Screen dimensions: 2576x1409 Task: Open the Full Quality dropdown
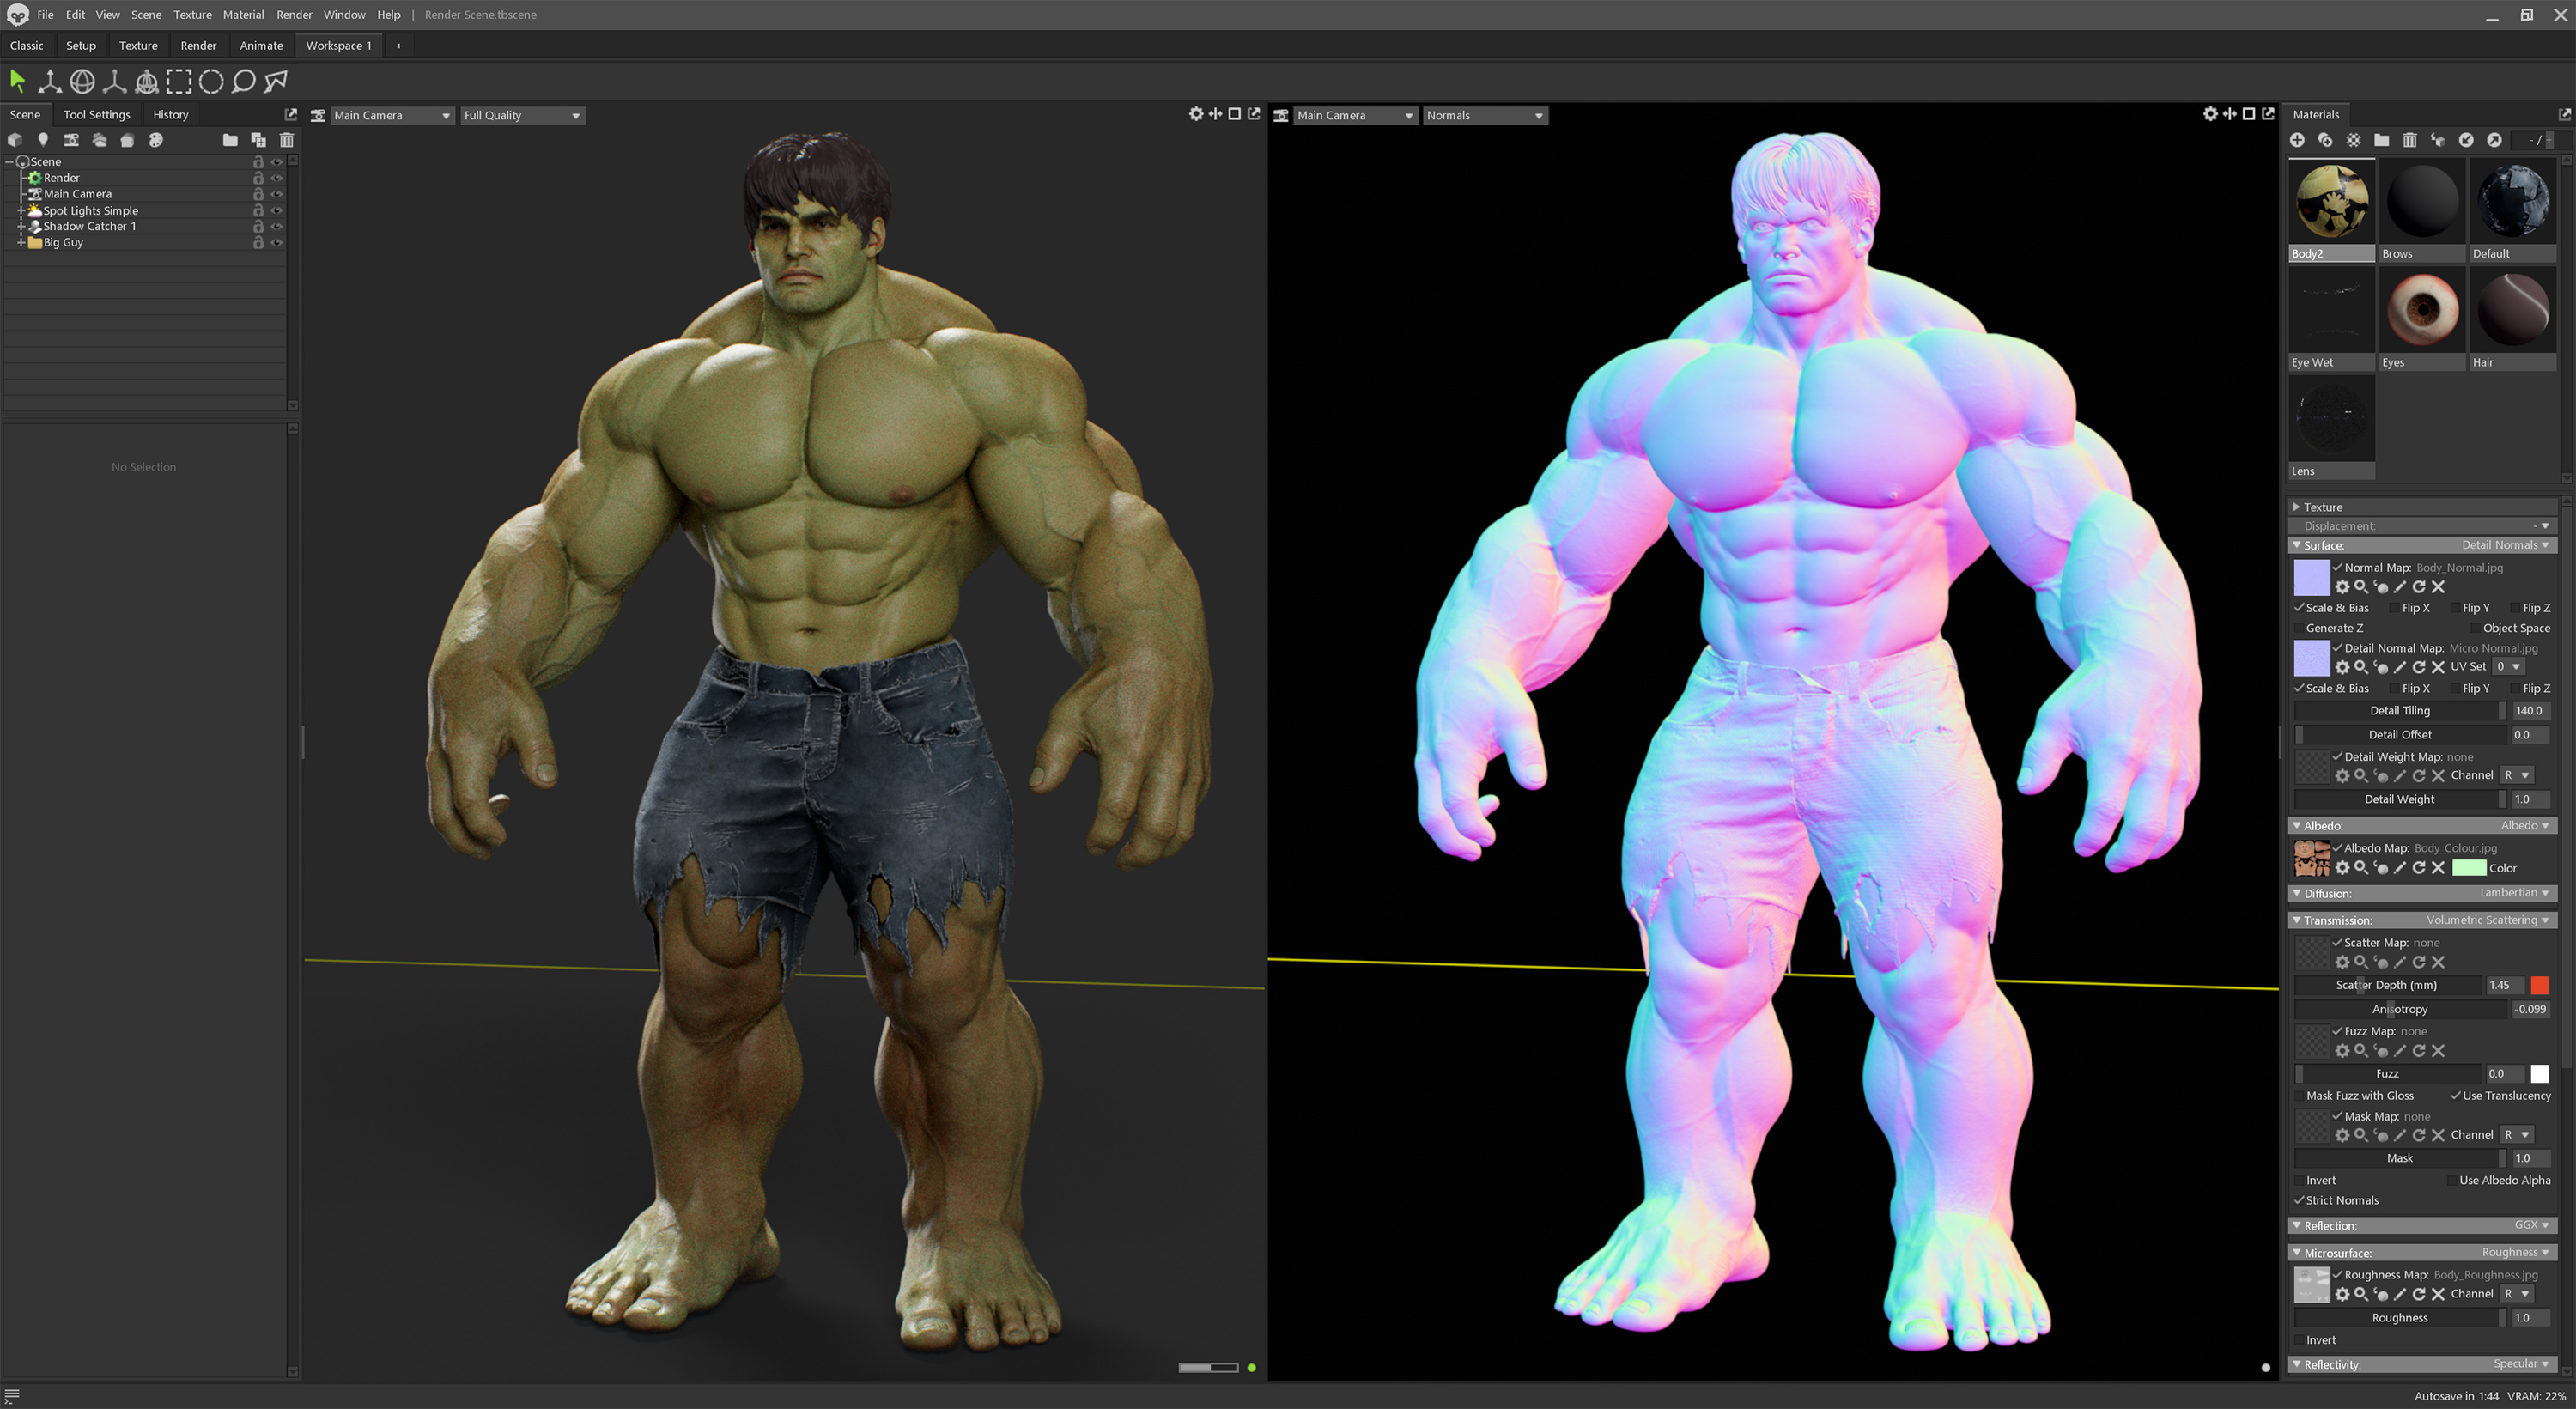click(521, 115)
